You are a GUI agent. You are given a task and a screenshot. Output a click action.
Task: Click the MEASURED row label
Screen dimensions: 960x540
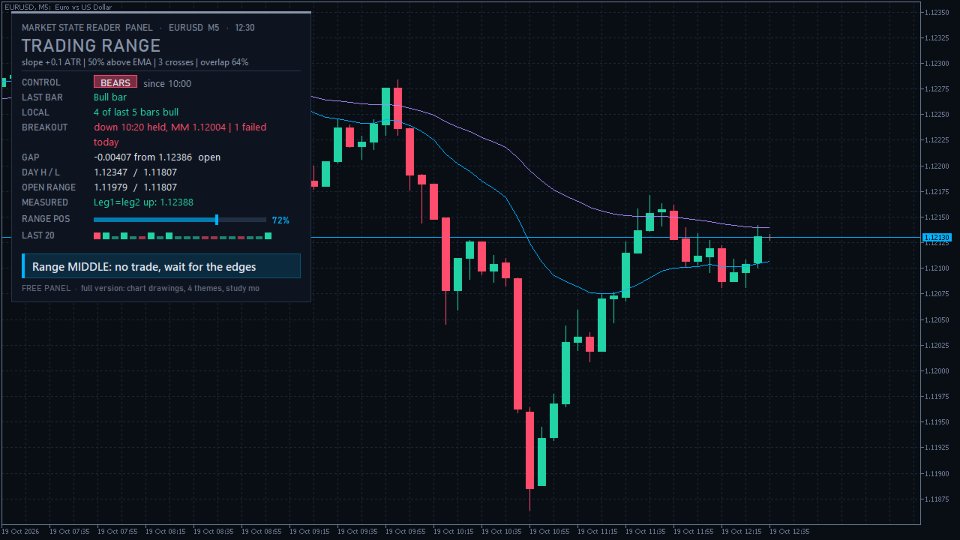[45, 202]
